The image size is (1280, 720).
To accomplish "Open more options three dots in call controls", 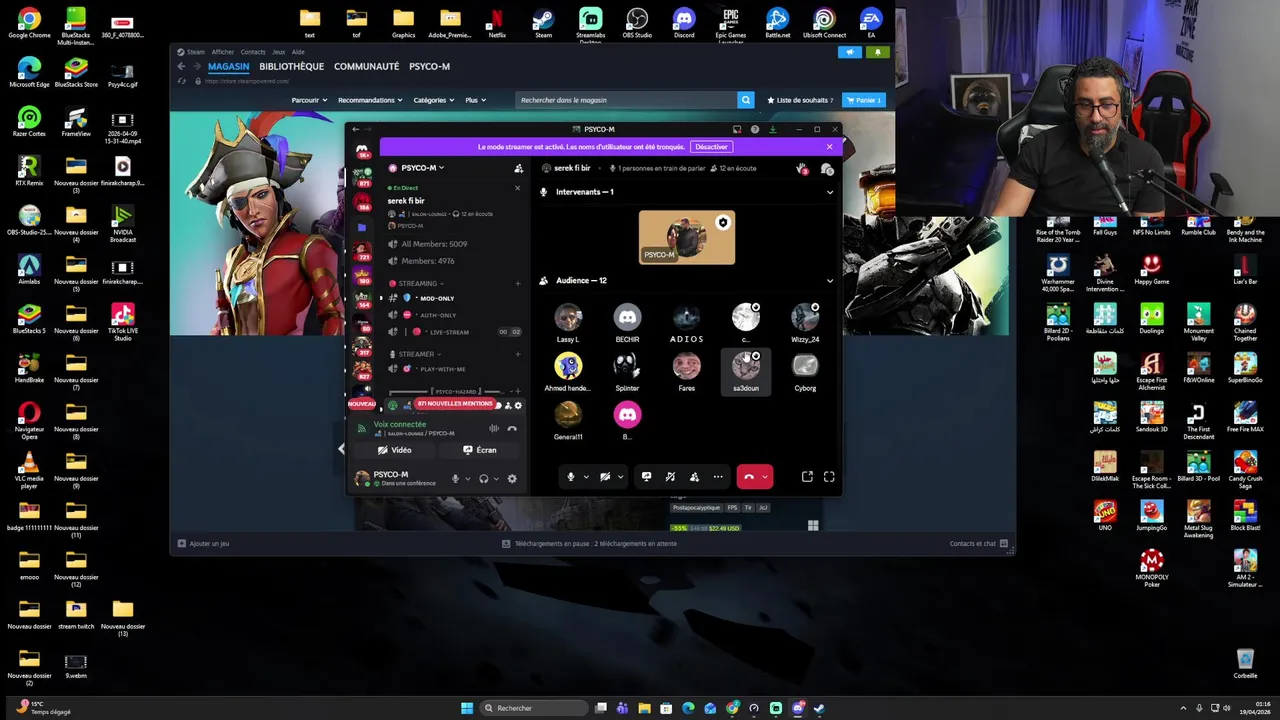I will pos(718,477).
